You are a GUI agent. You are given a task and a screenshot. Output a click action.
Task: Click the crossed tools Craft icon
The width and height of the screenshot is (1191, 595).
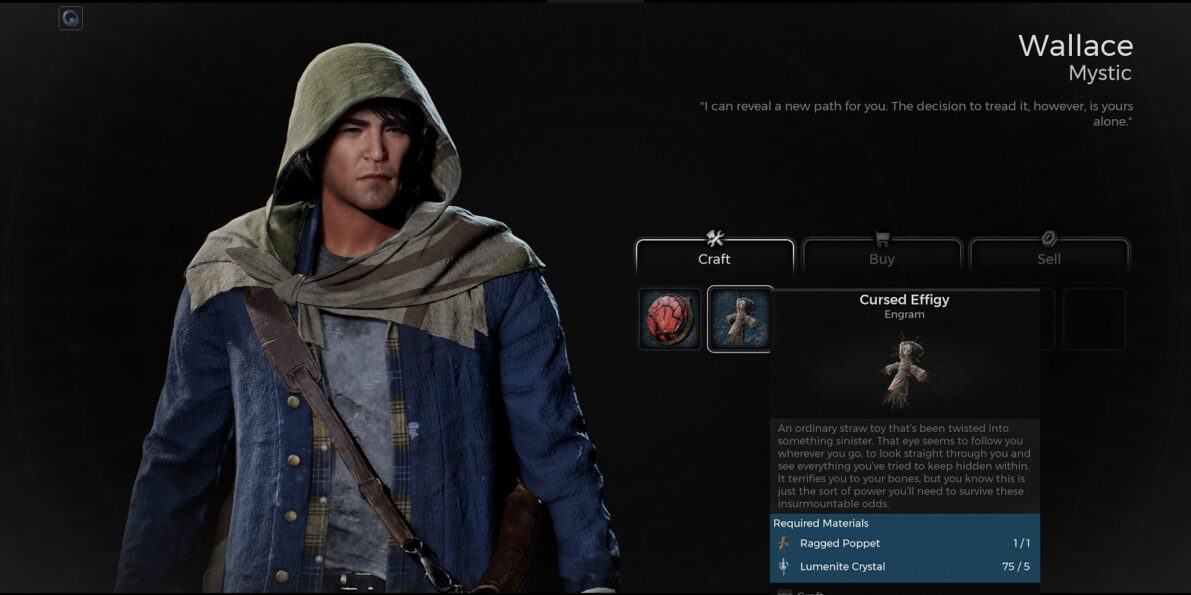click(715, 238)
